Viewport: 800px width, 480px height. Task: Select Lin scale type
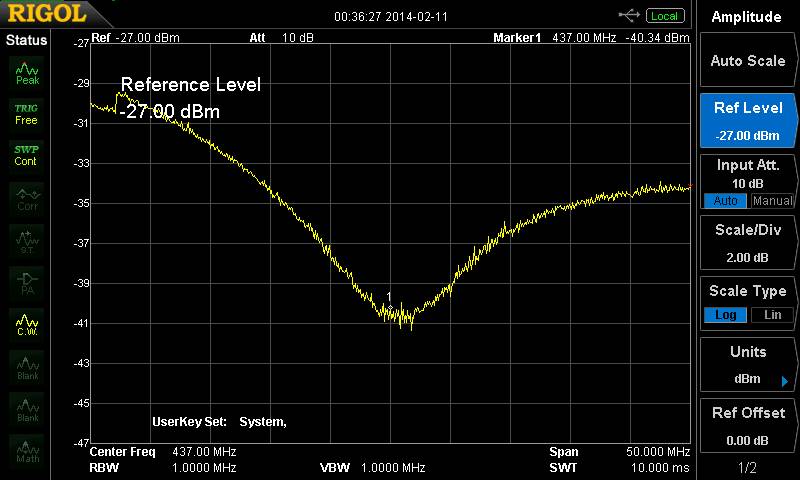pyautogui.click(x=772, y=315)
